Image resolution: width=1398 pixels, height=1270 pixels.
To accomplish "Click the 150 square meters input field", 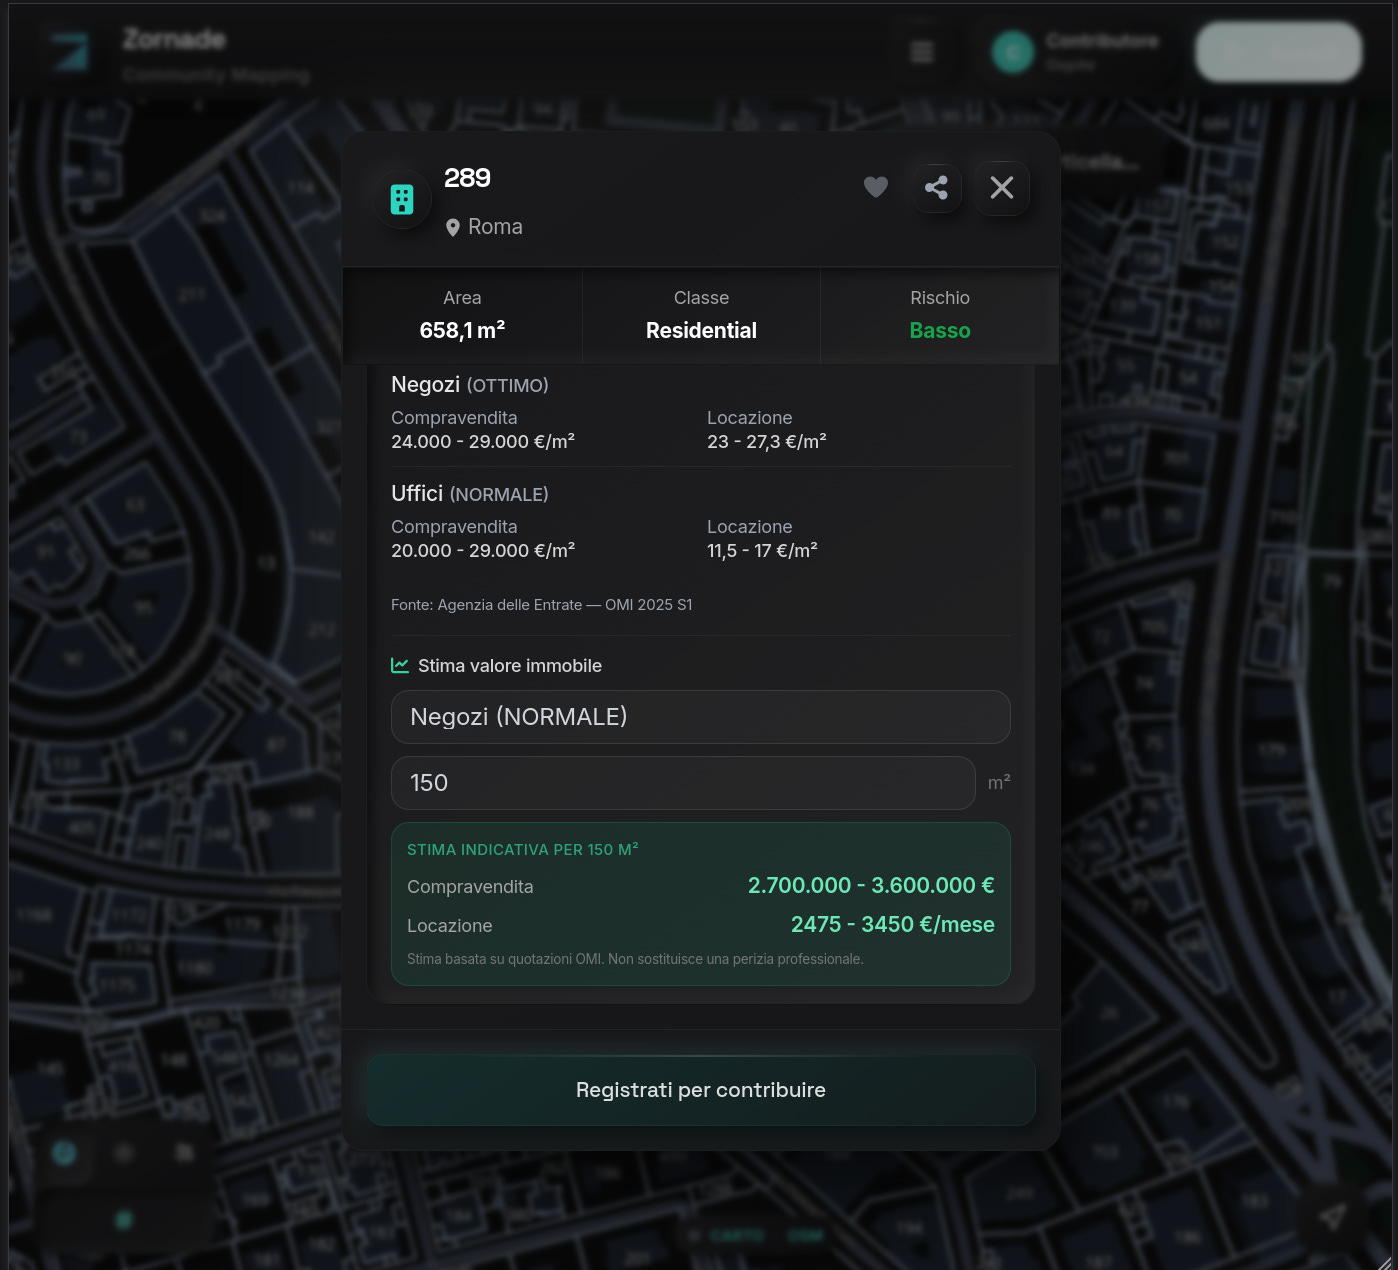I will [x=683, y=783].
